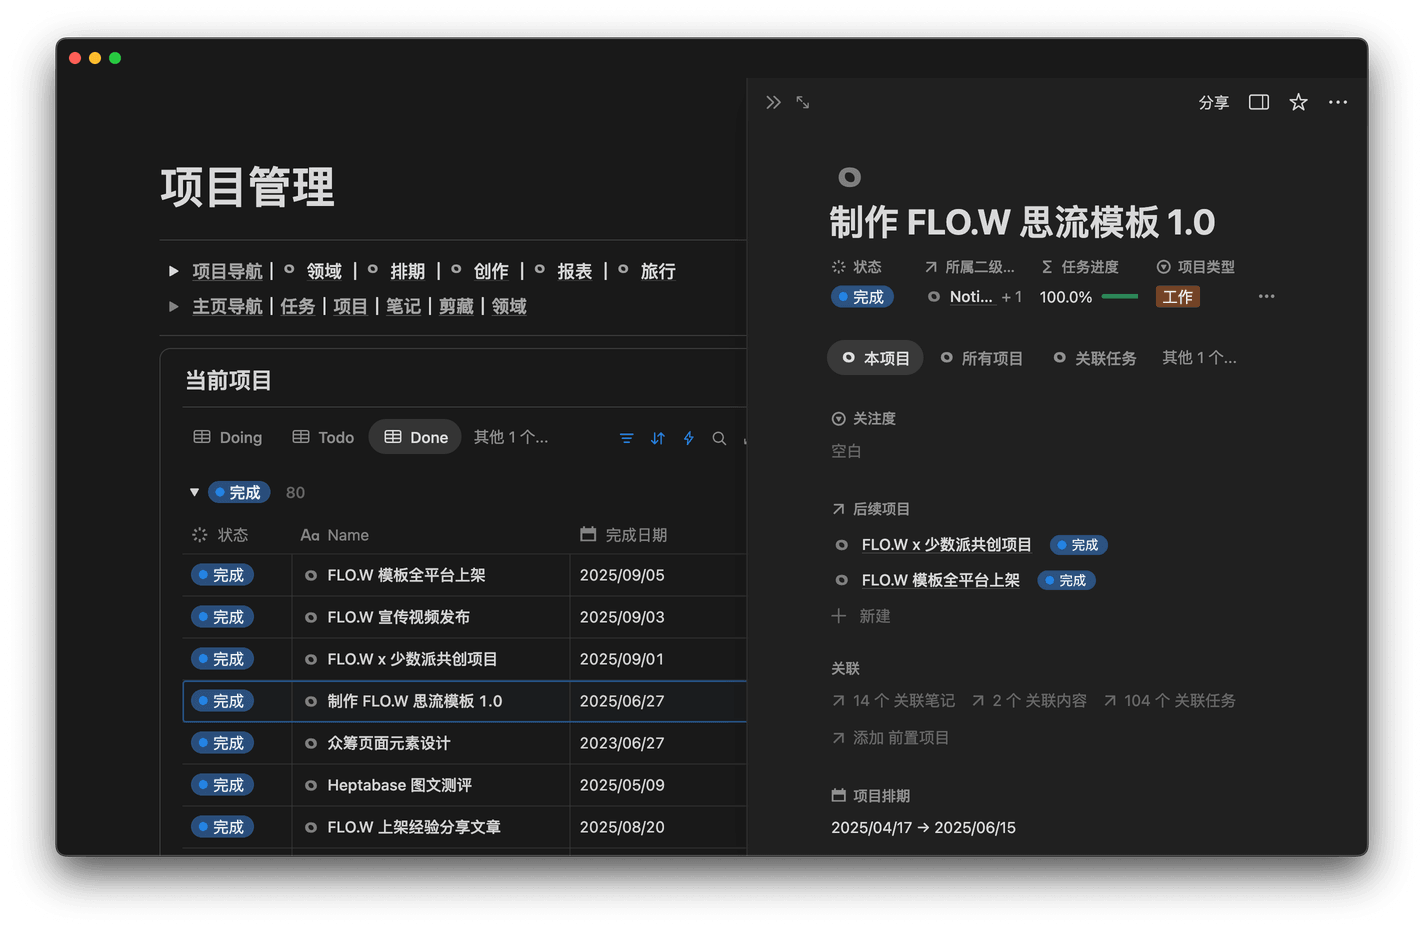Close side peek using double chevron icon
The image size is (1424, 930).
(773, 102)
